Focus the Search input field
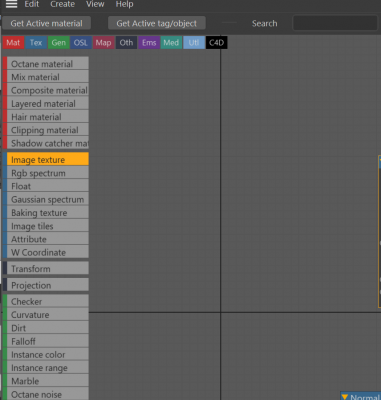Screen dimensions: 381x400 pos(335,23)
